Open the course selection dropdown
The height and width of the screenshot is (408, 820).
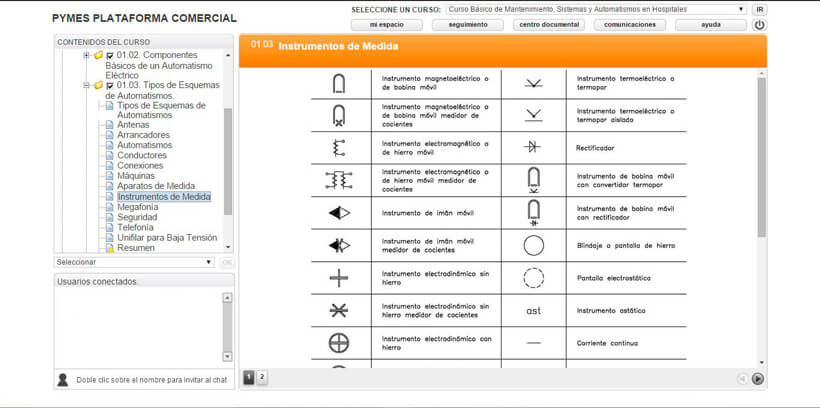[596, 9]
